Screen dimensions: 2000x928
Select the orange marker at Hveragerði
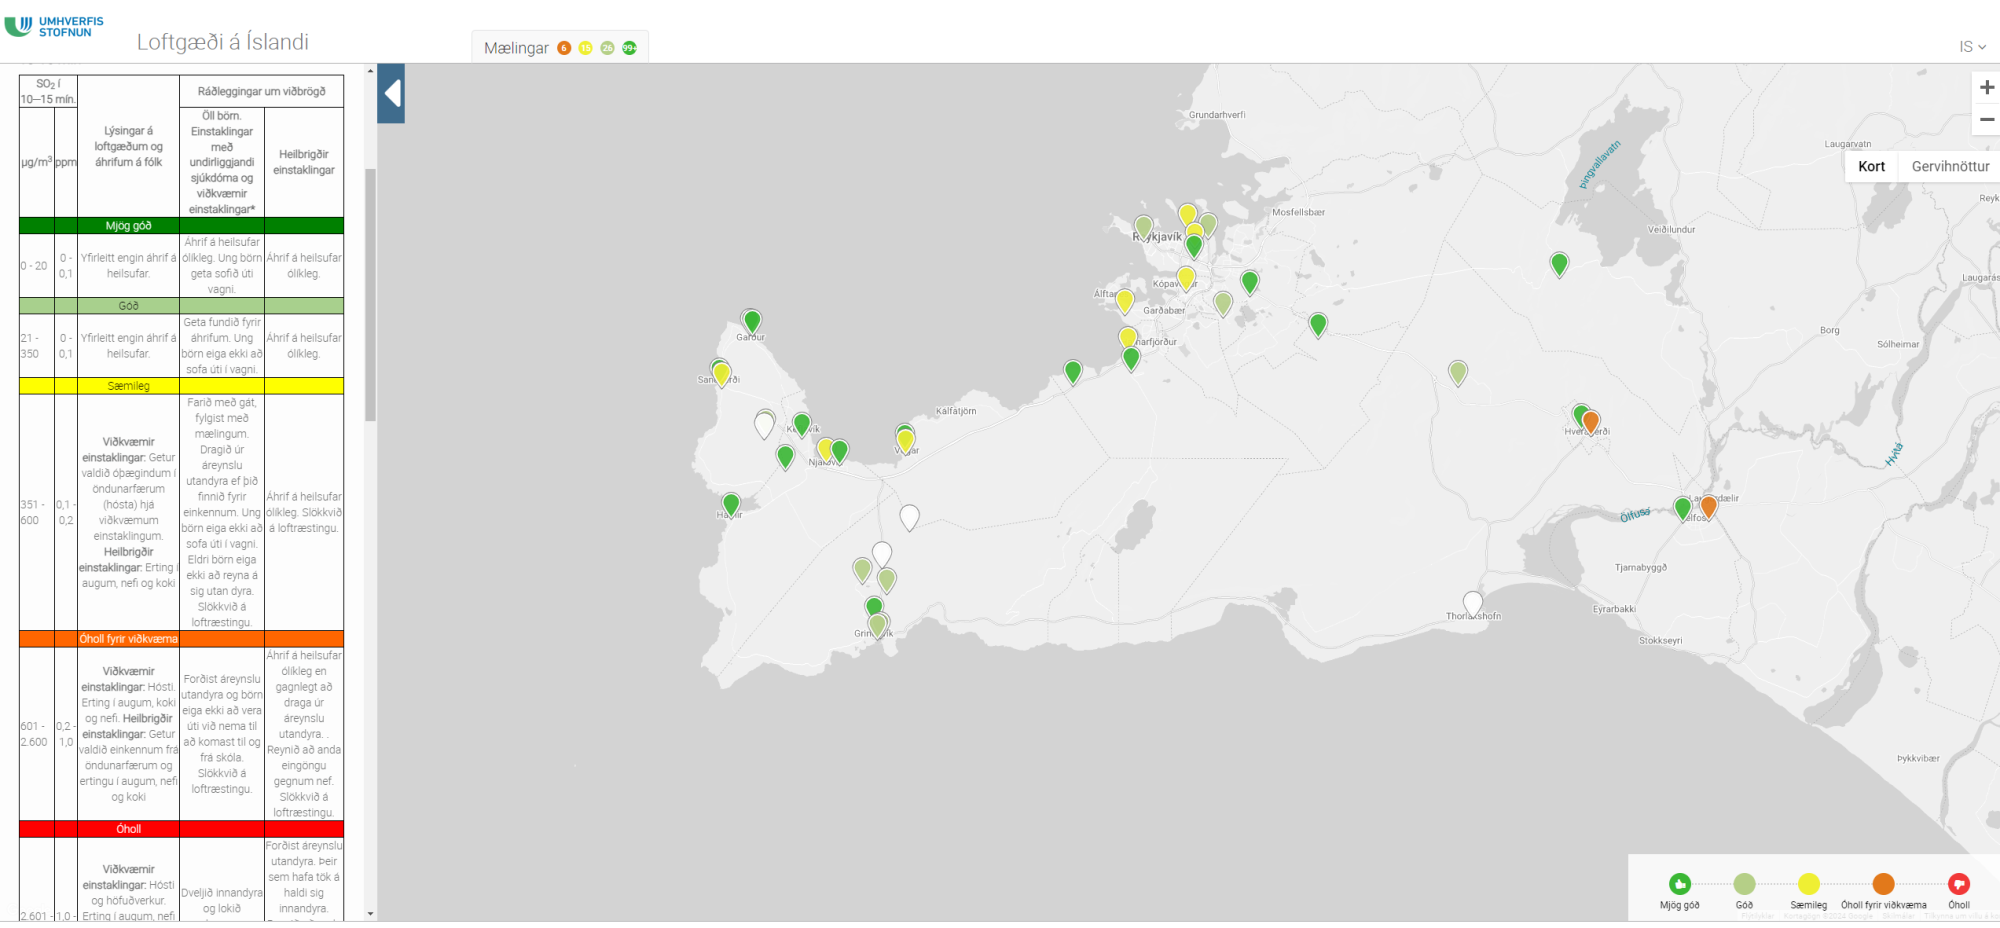(x=1591, y=421)
